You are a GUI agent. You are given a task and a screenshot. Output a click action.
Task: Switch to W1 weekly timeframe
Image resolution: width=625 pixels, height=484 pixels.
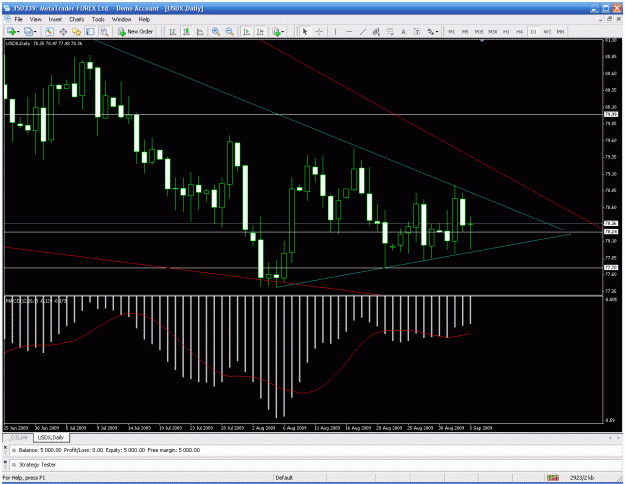point(547,31)
